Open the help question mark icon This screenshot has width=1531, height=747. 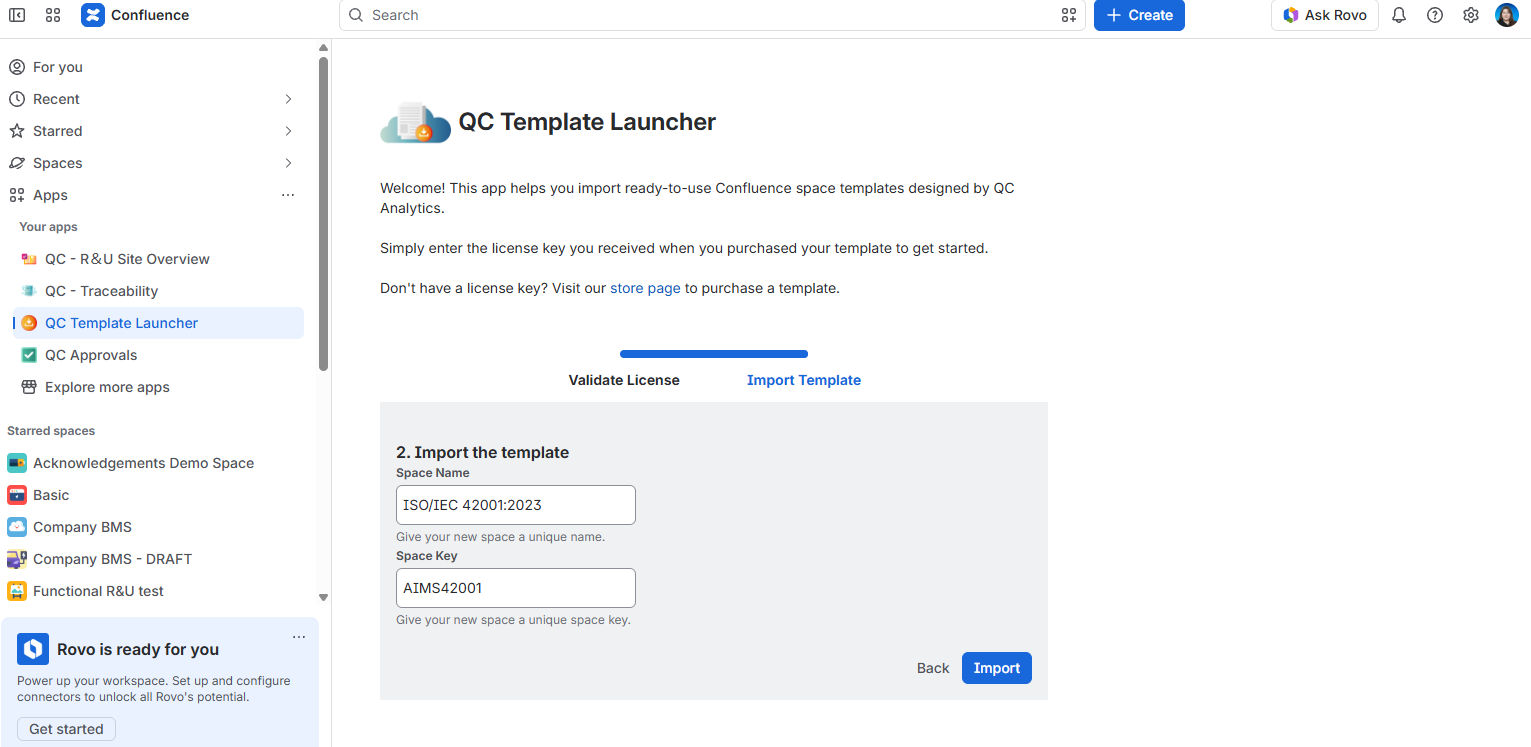tap(1435, 15)
